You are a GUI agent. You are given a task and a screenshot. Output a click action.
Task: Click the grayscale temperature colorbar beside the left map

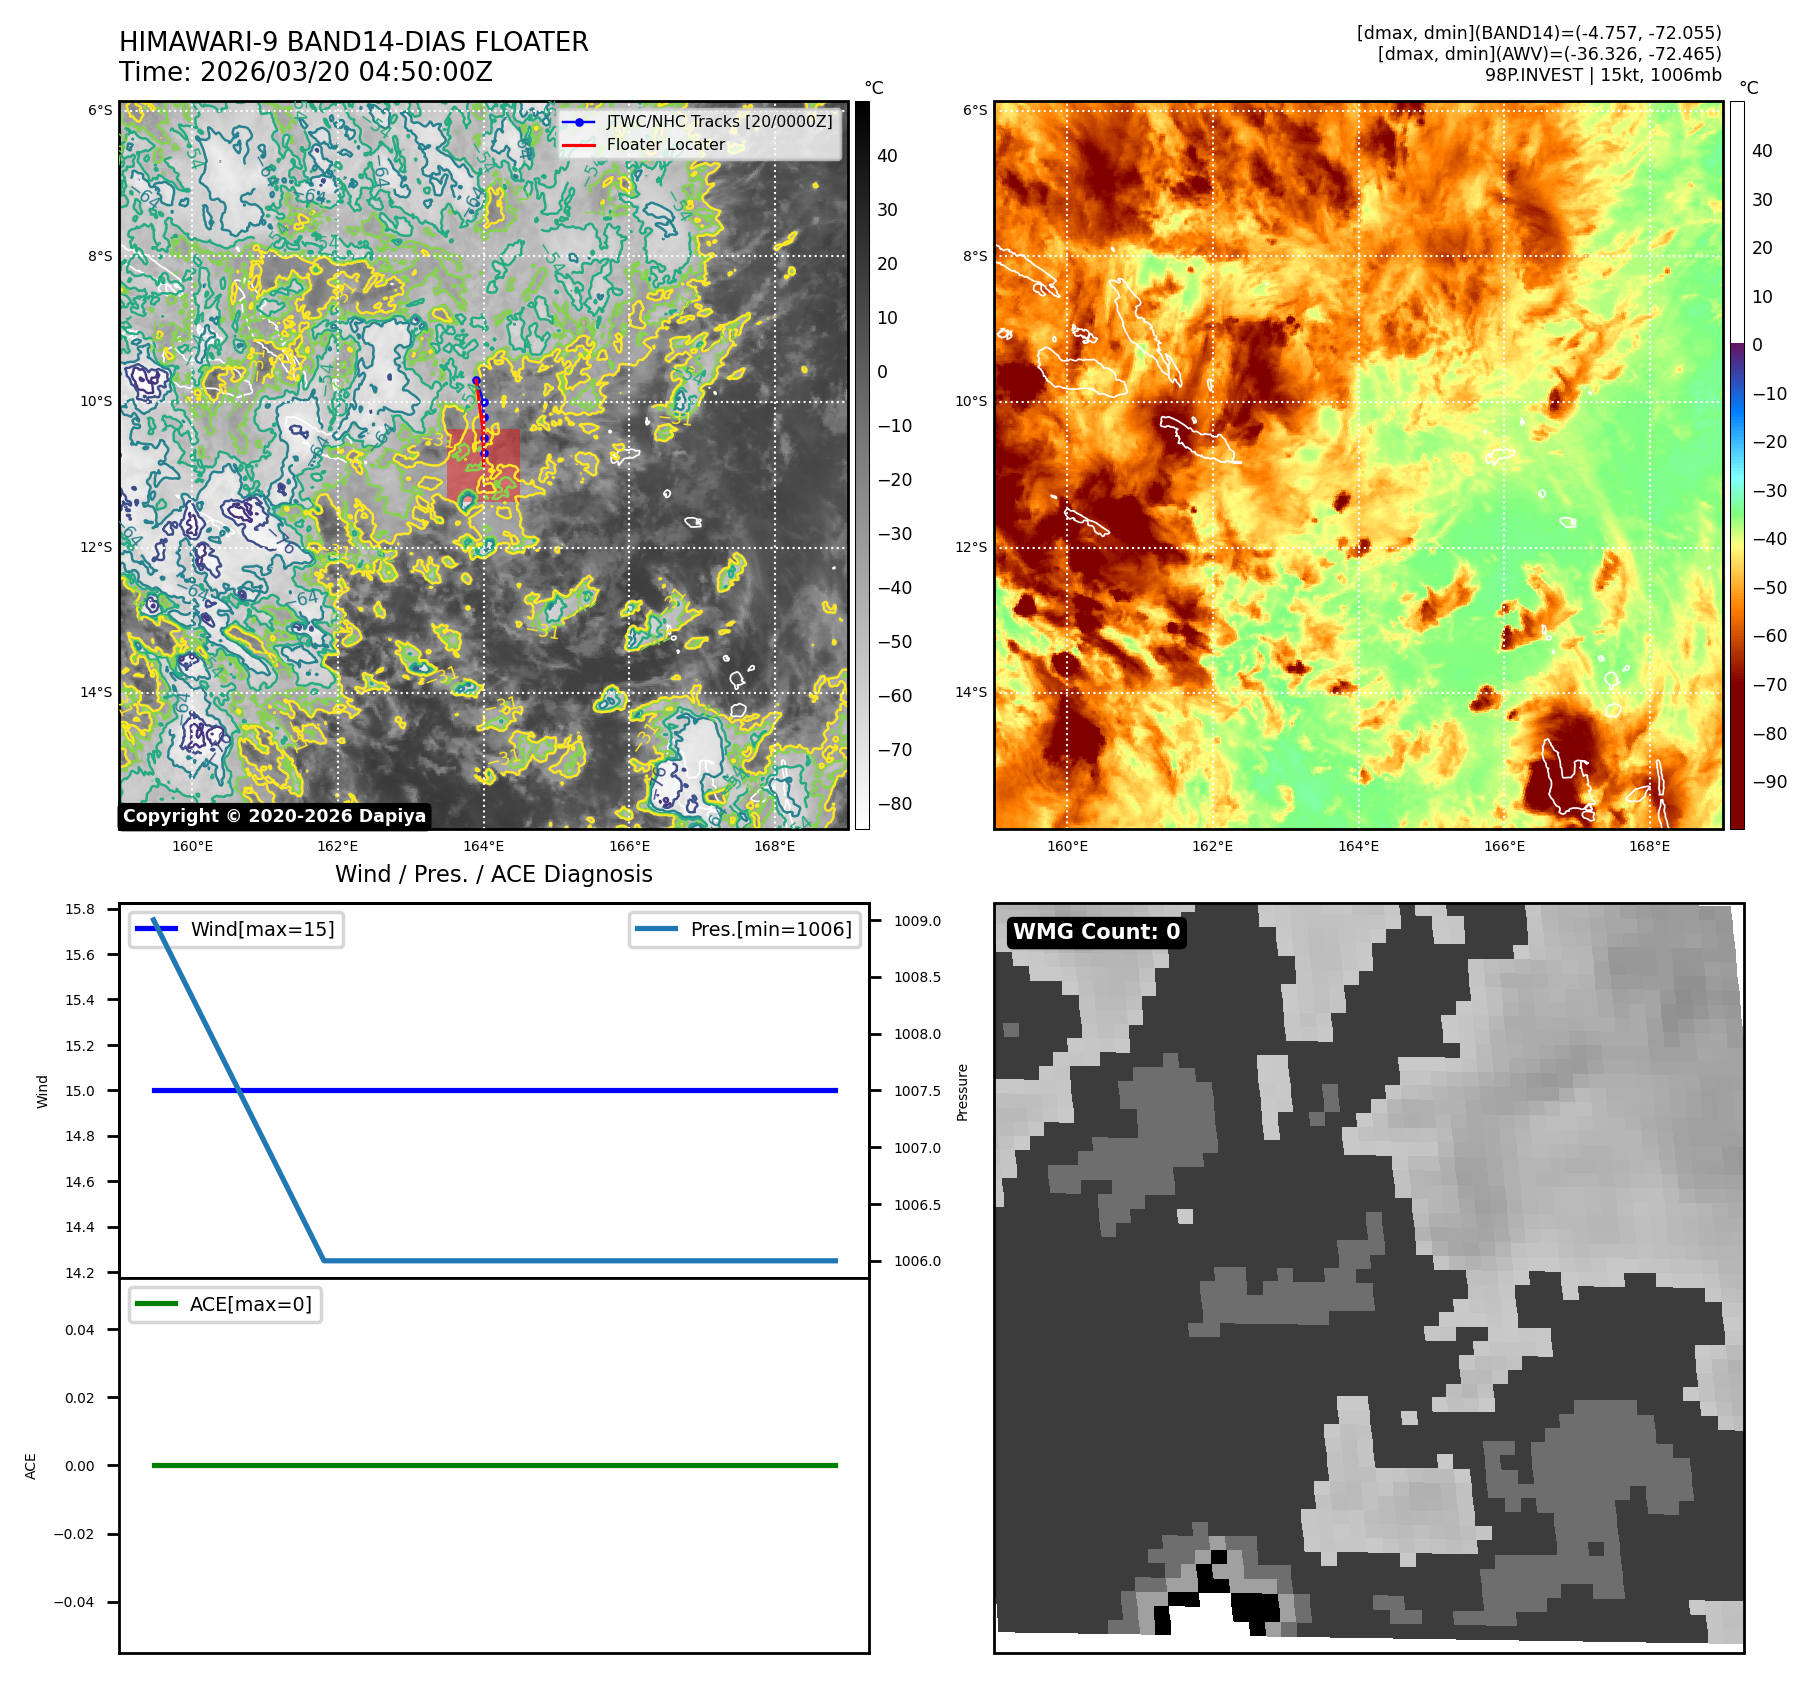862,465
